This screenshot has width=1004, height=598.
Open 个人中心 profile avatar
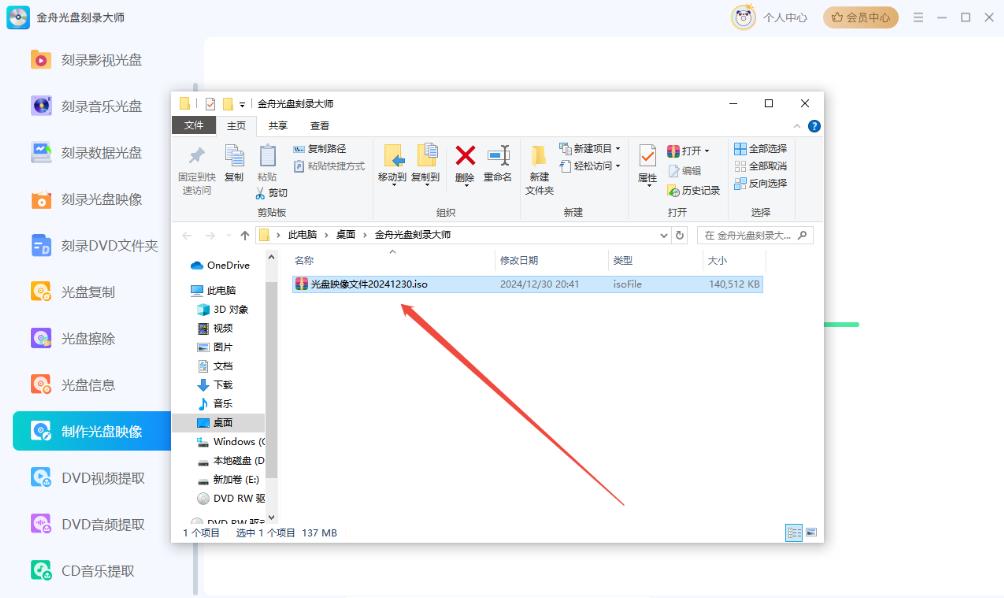(743, 17)
